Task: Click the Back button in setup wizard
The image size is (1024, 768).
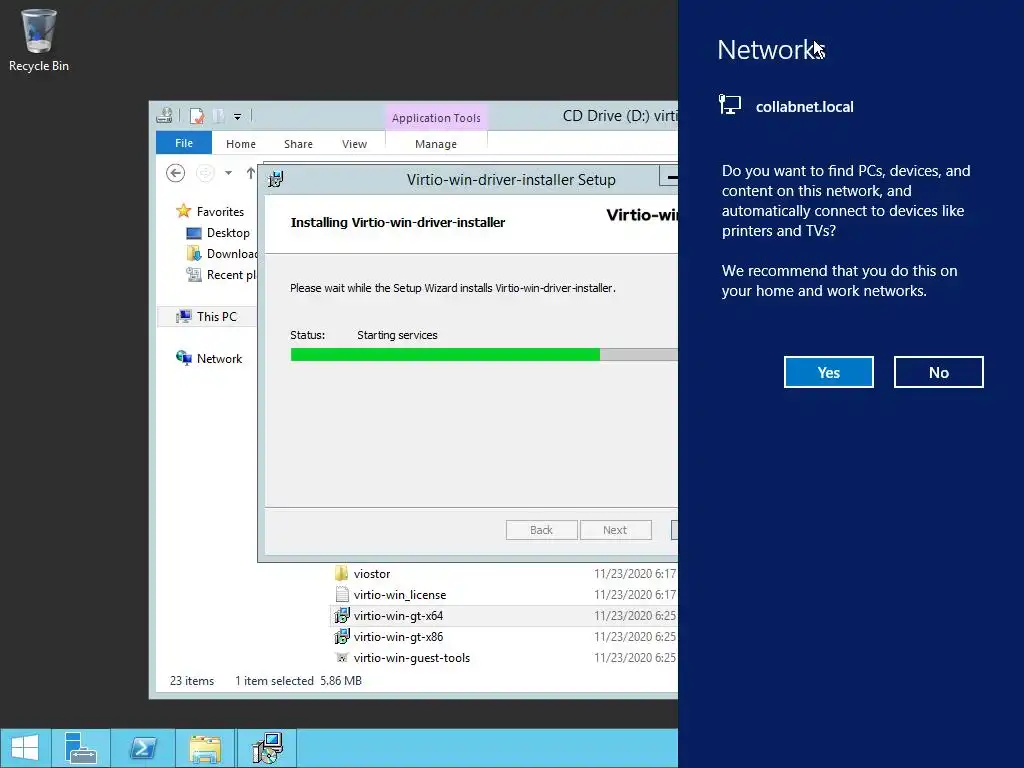Action: point(541,530)
